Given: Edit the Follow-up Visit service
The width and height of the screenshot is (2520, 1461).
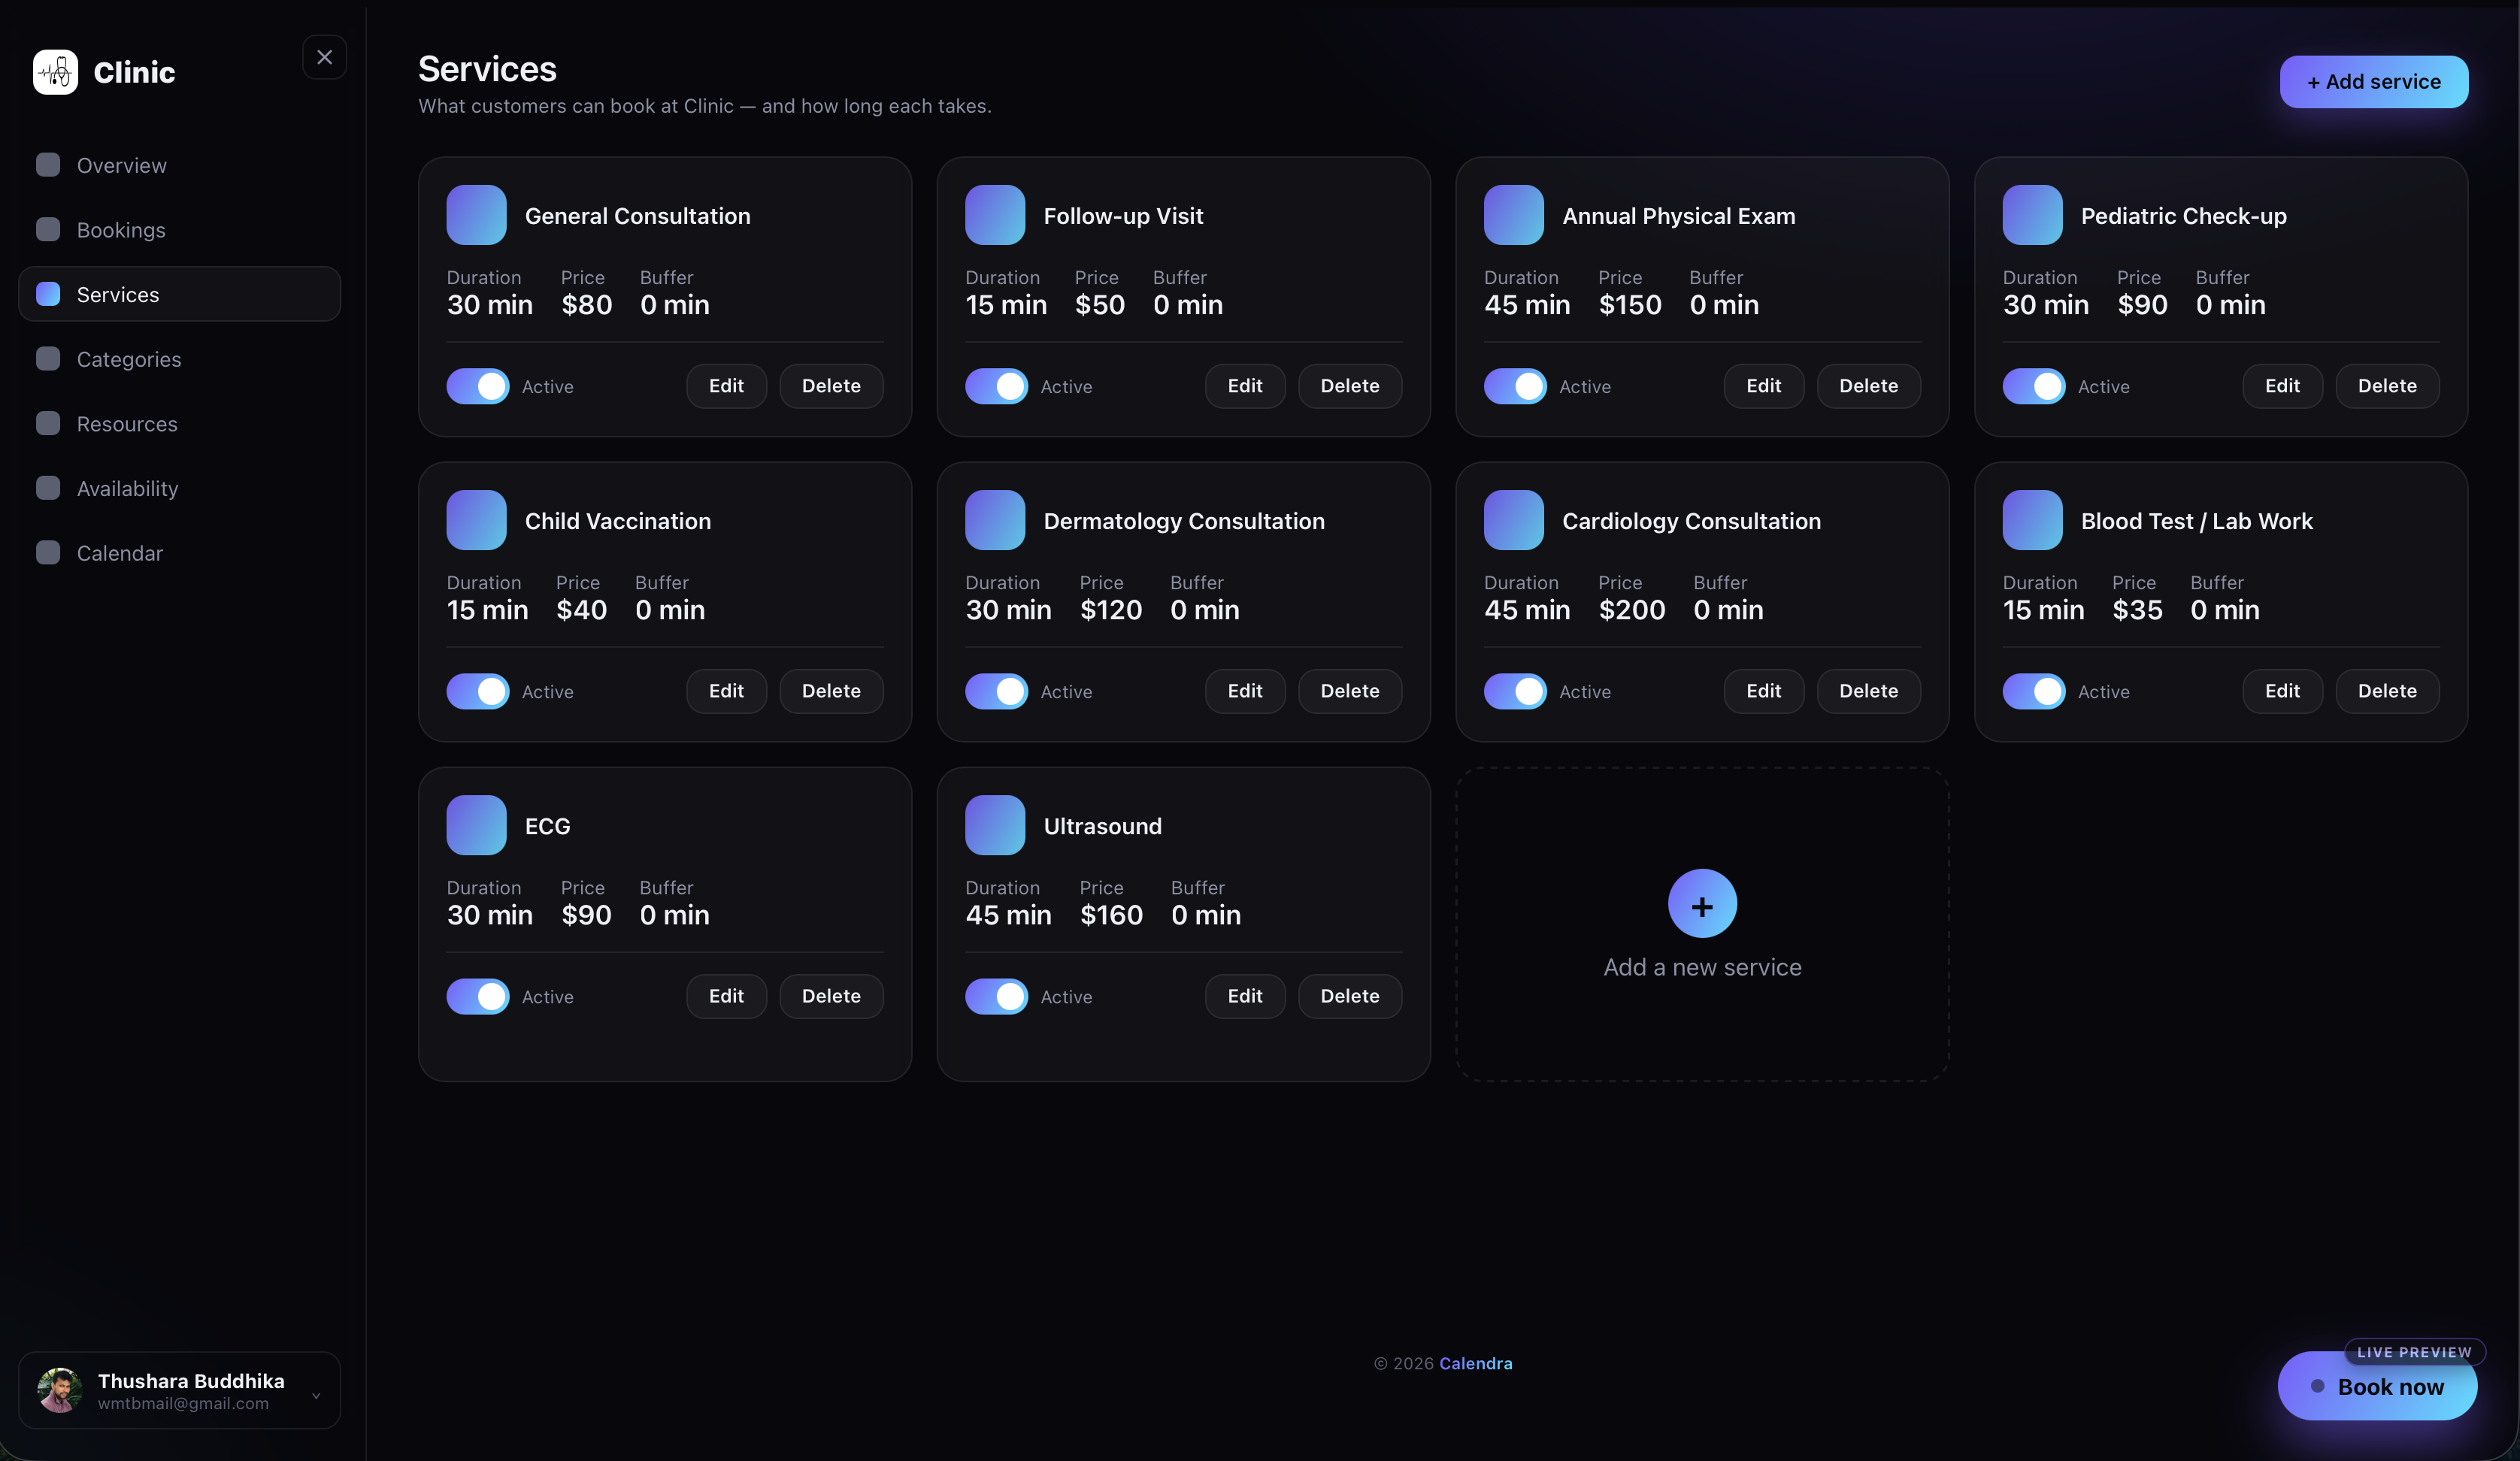Looking at the screenshot, I should click(x=1245, y=386).
